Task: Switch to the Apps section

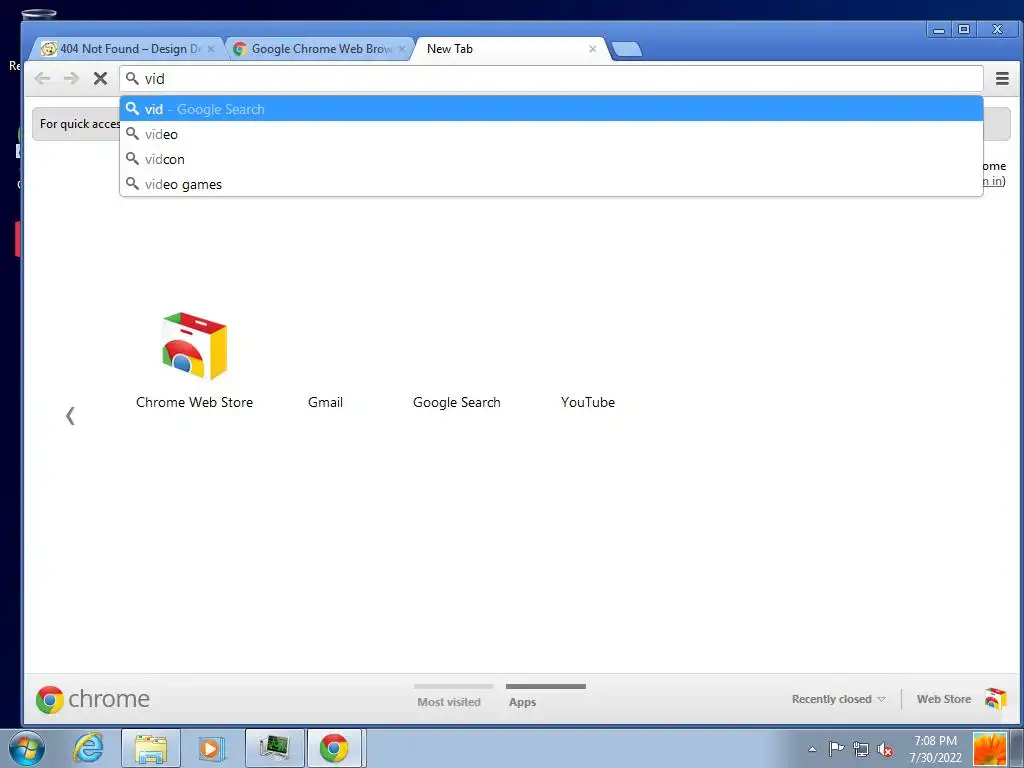Action: (522, 702)
